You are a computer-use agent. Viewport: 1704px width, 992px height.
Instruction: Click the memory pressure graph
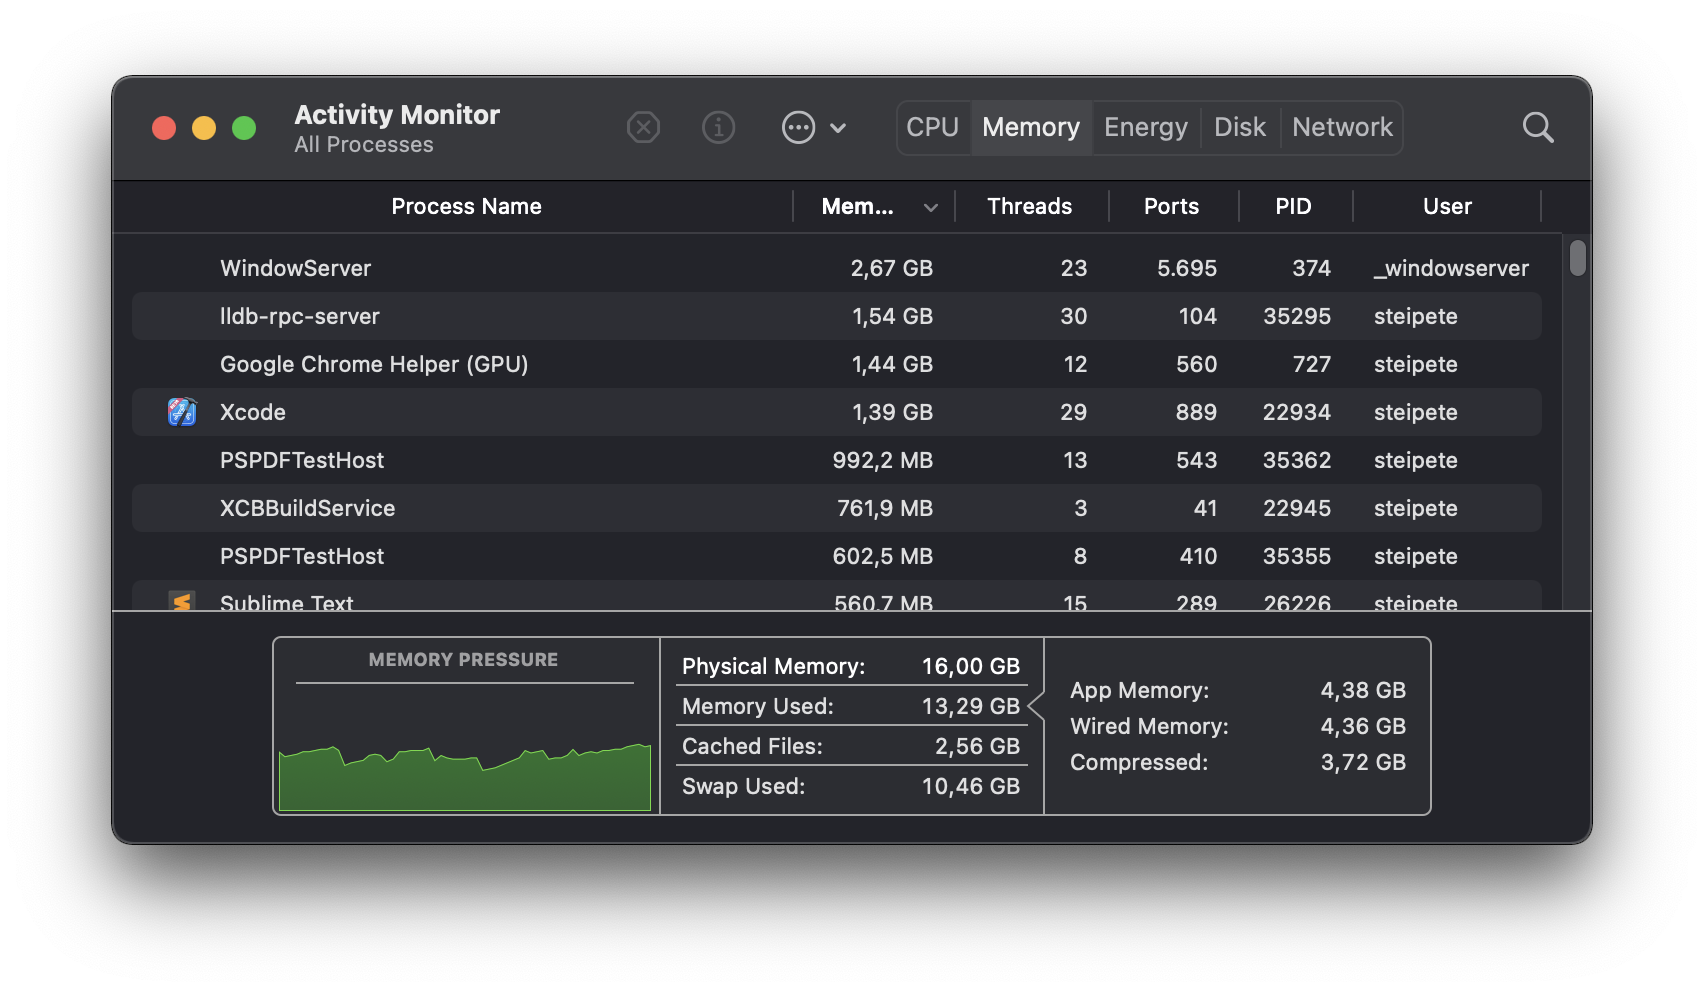tap(465, 775)
